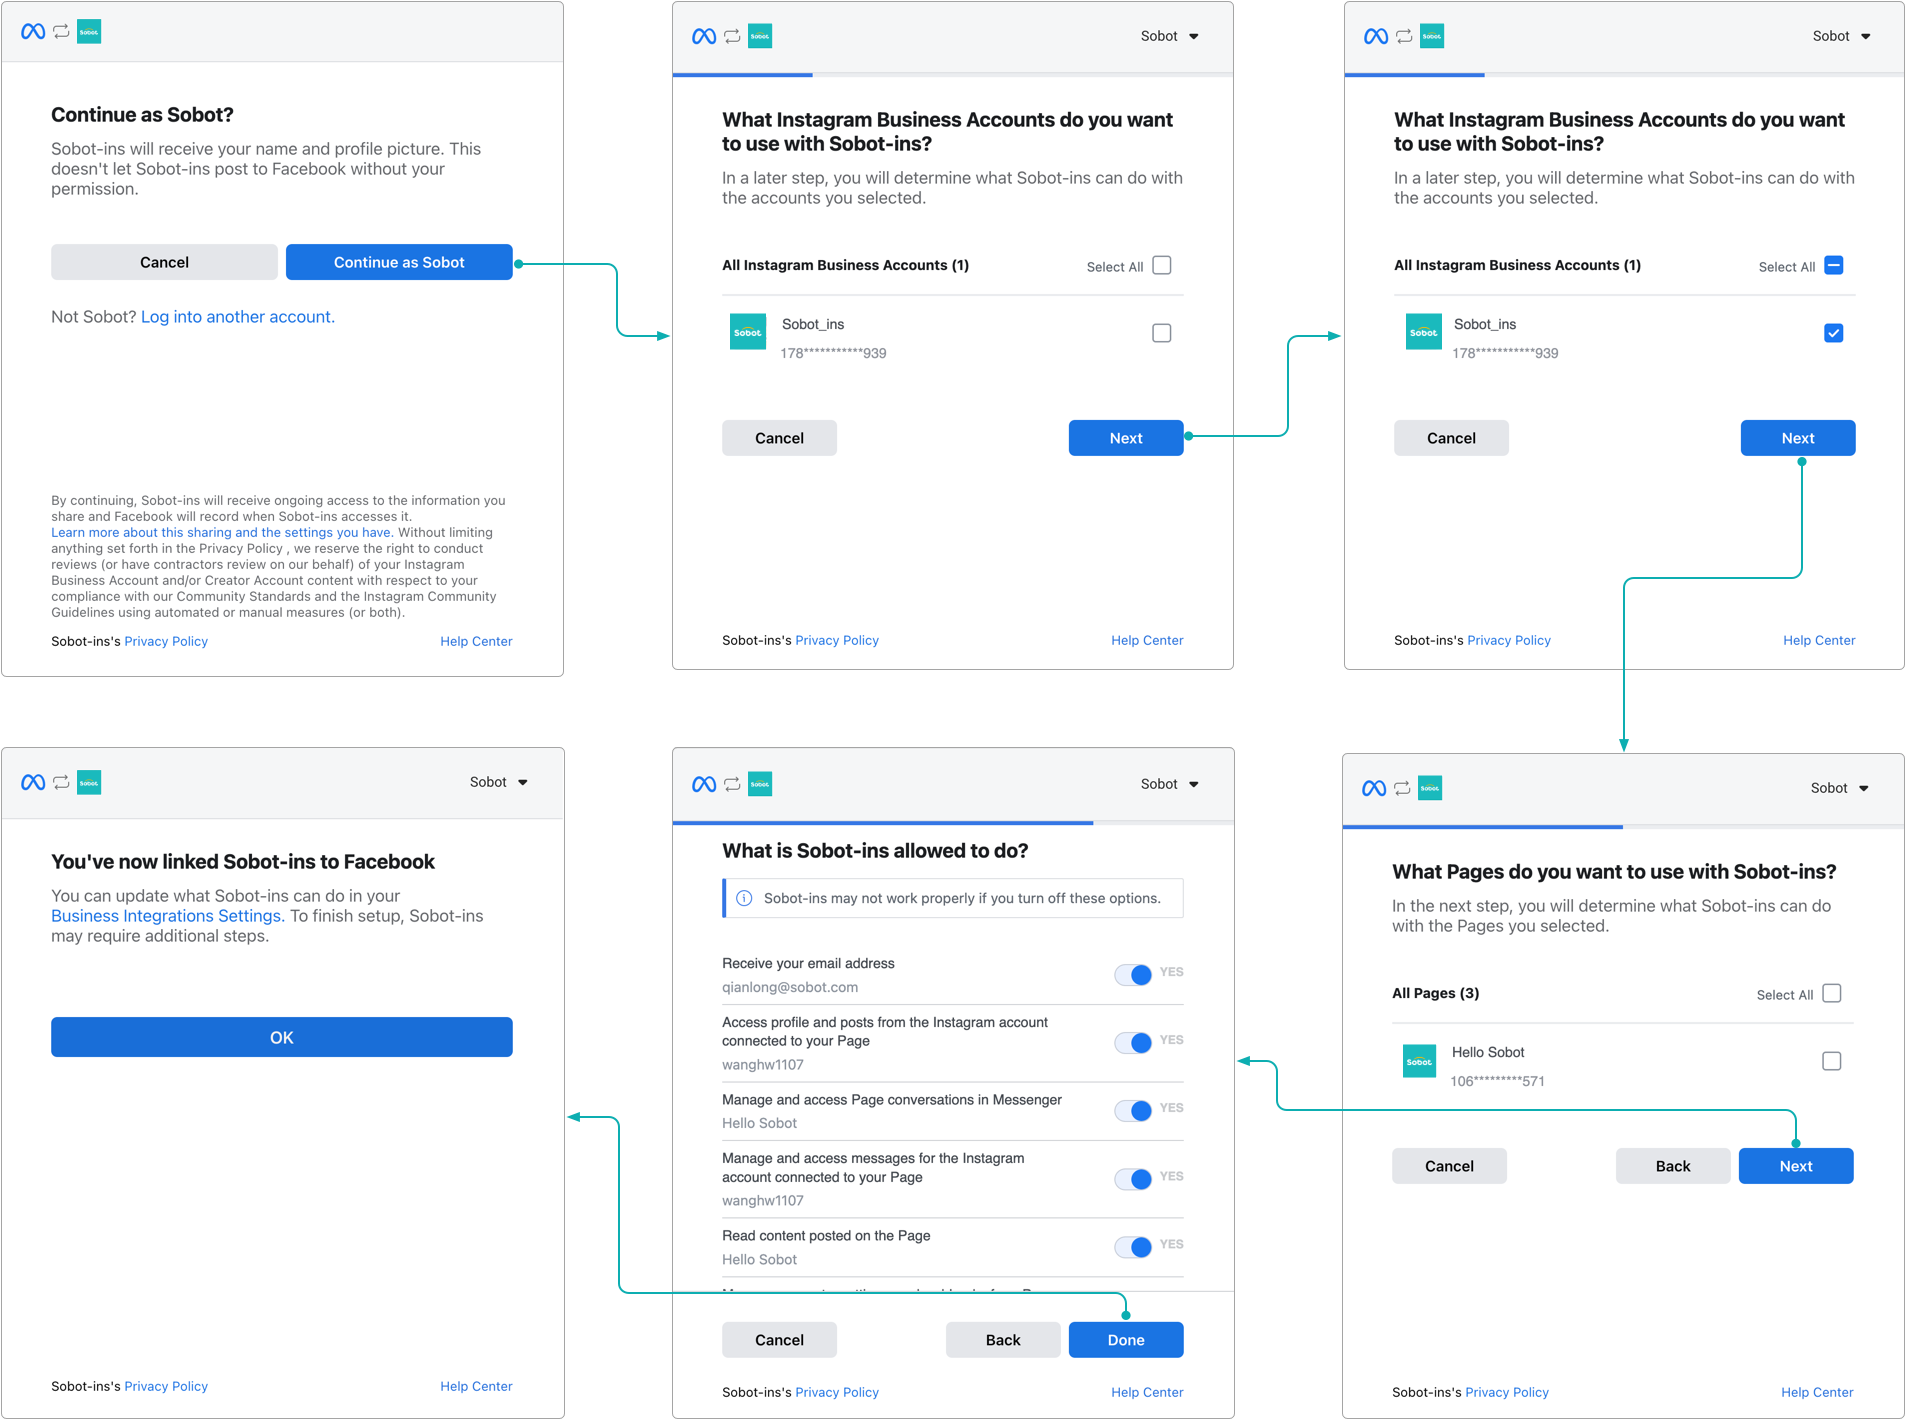Open Sobot dropdown in Instagram dialog with checked account
The height and width of the screenshot is (1419, 1905).
pyautogui.click(x=1842, y=36)
